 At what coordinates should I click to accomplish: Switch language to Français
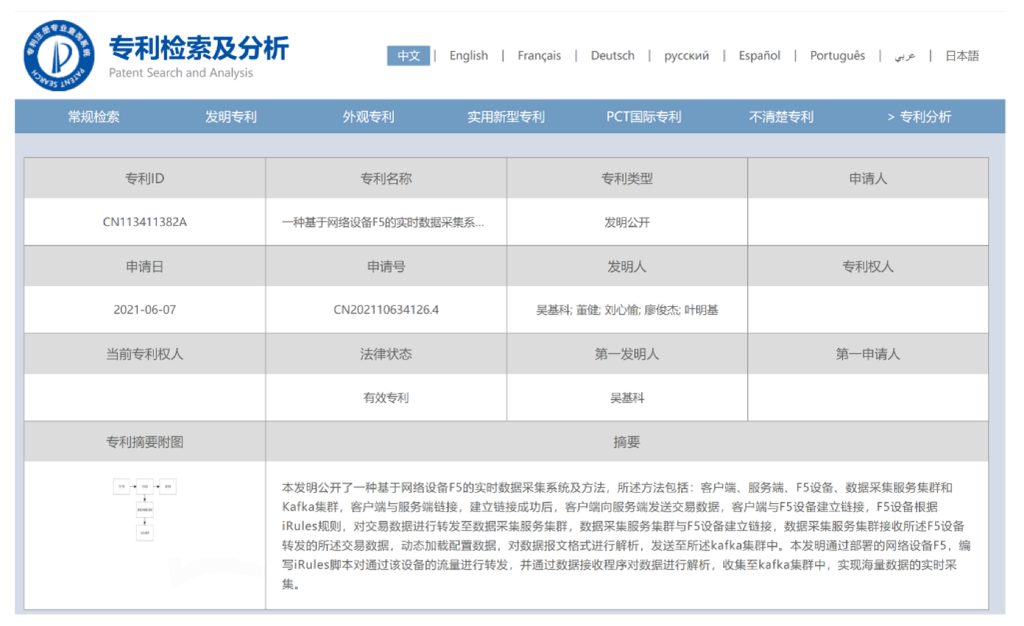point(539,55)
